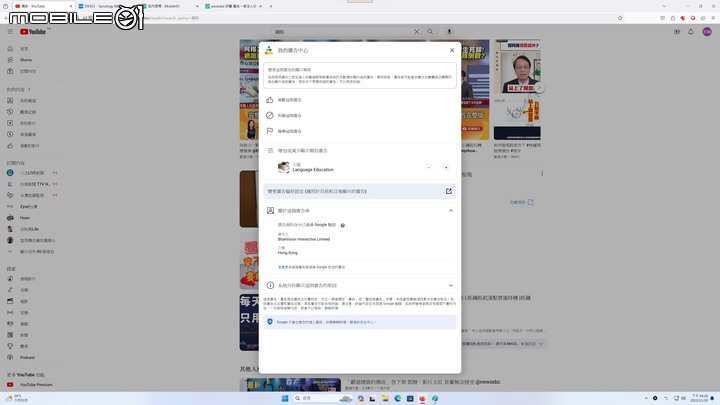Click the Windows Start button

[285, 398]
